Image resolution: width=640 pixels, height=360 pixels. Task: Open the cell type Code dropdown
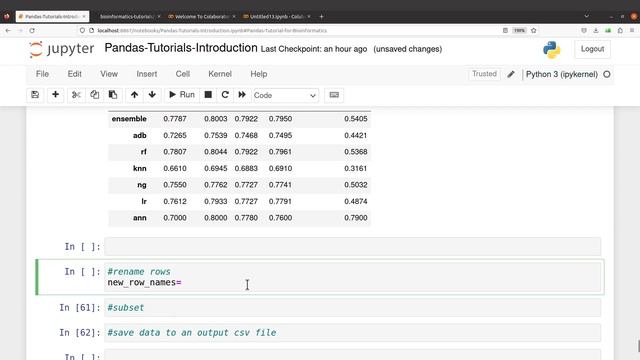coord(285,95)
